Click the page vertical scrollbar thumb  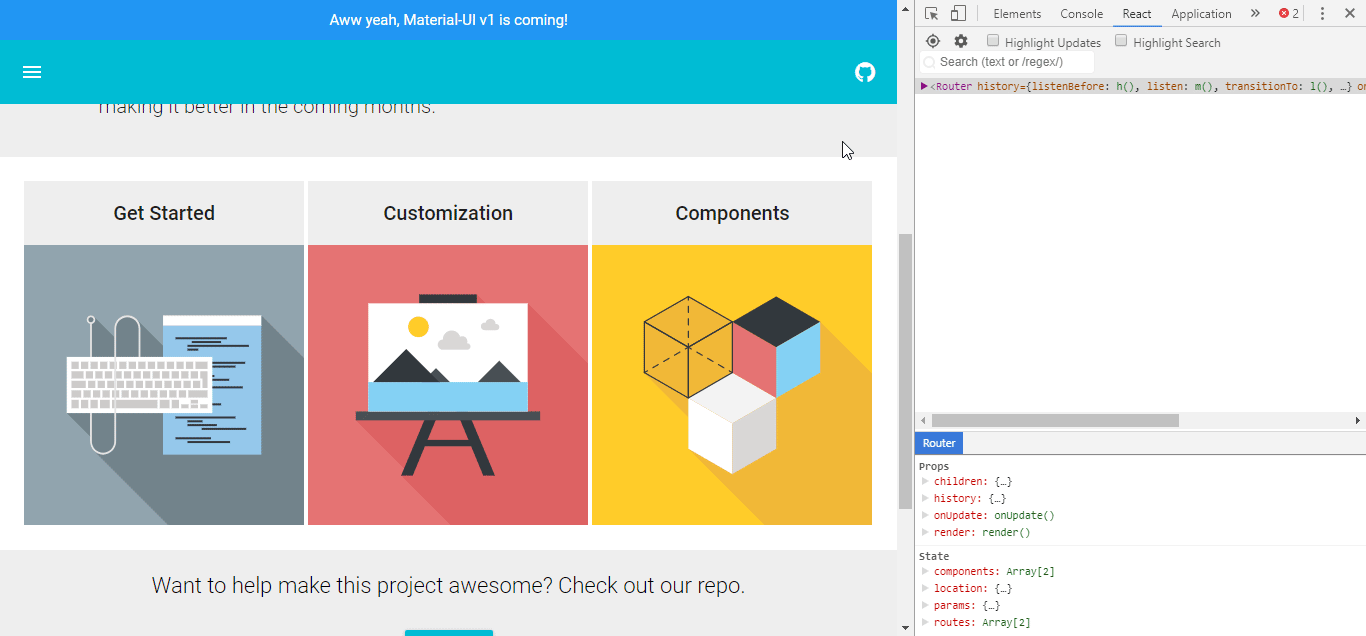coord(906,370)
